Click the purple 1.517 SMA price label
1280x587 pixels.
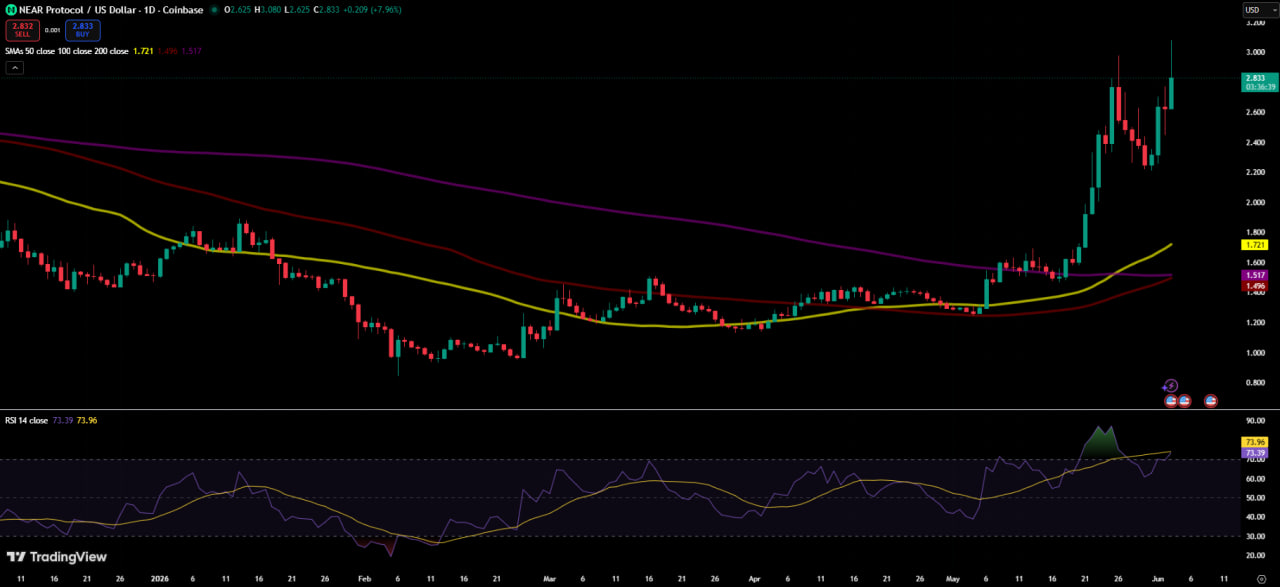[x=1255, y=275]
